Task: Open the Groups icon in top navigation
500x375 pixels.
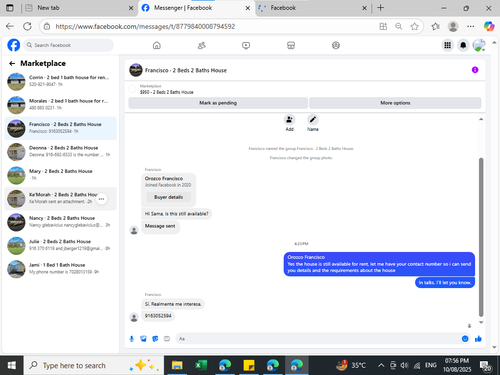Action: tap(336, 45)
